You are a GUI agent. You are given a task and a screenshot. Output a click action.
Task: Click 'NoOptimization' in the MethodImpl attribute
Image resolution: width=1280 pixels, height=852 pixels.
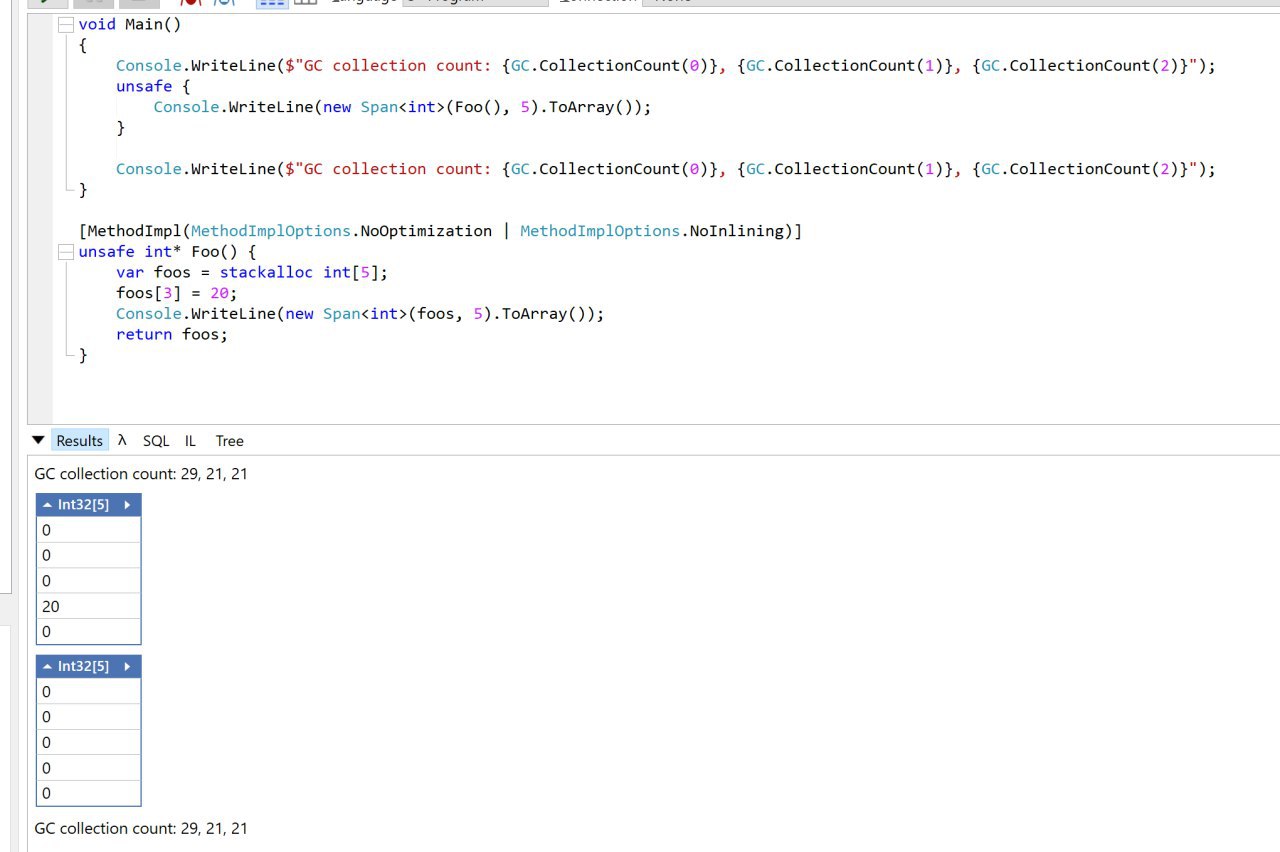tap(426, 231)
